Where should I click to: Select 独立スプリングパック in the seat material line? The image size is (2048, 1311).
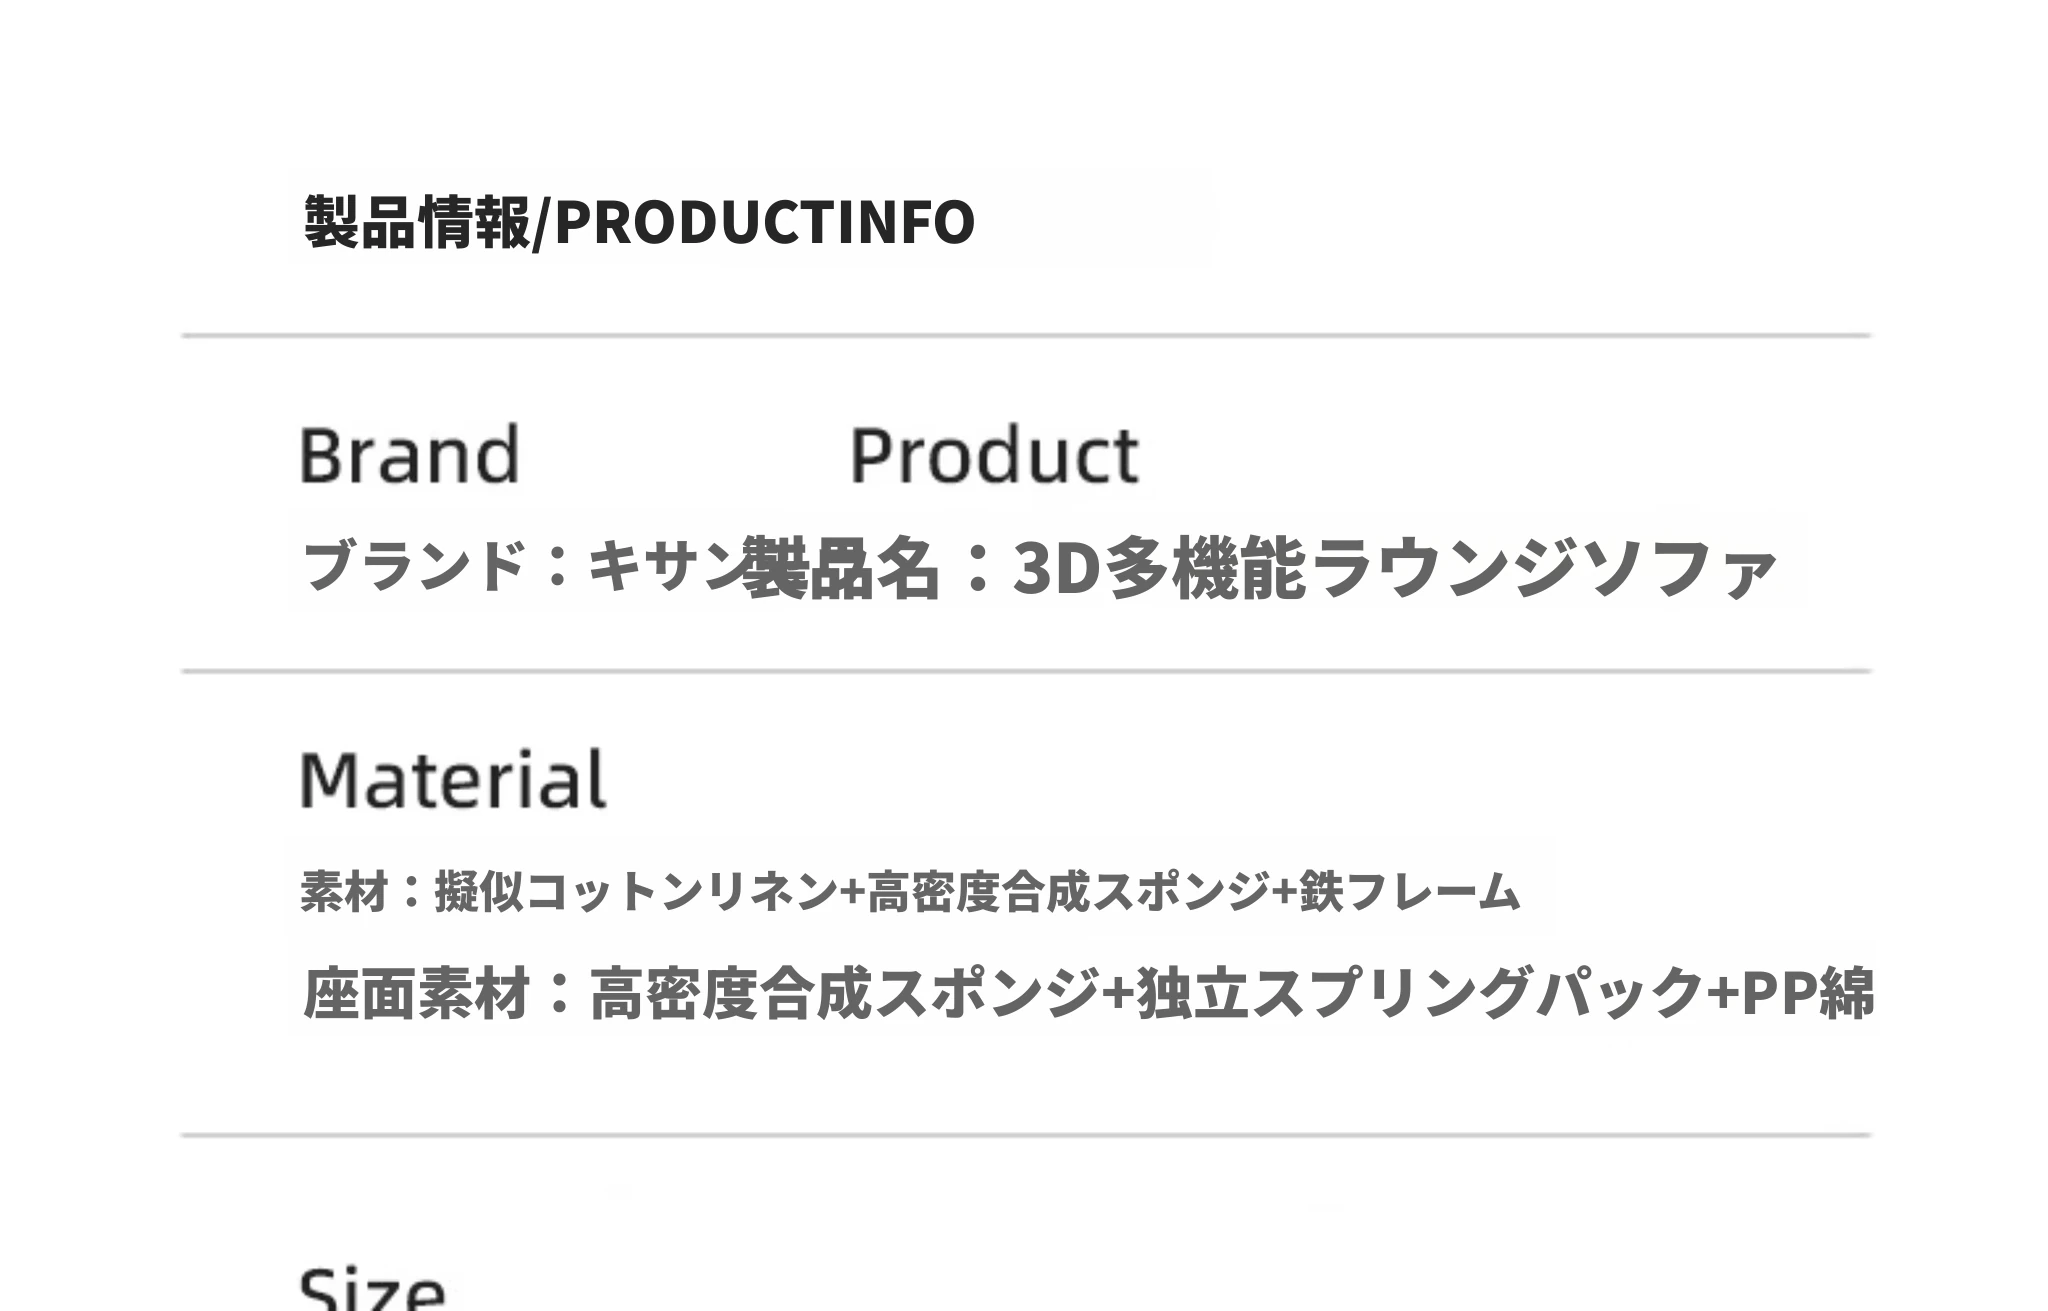[x=1421, y=993]
